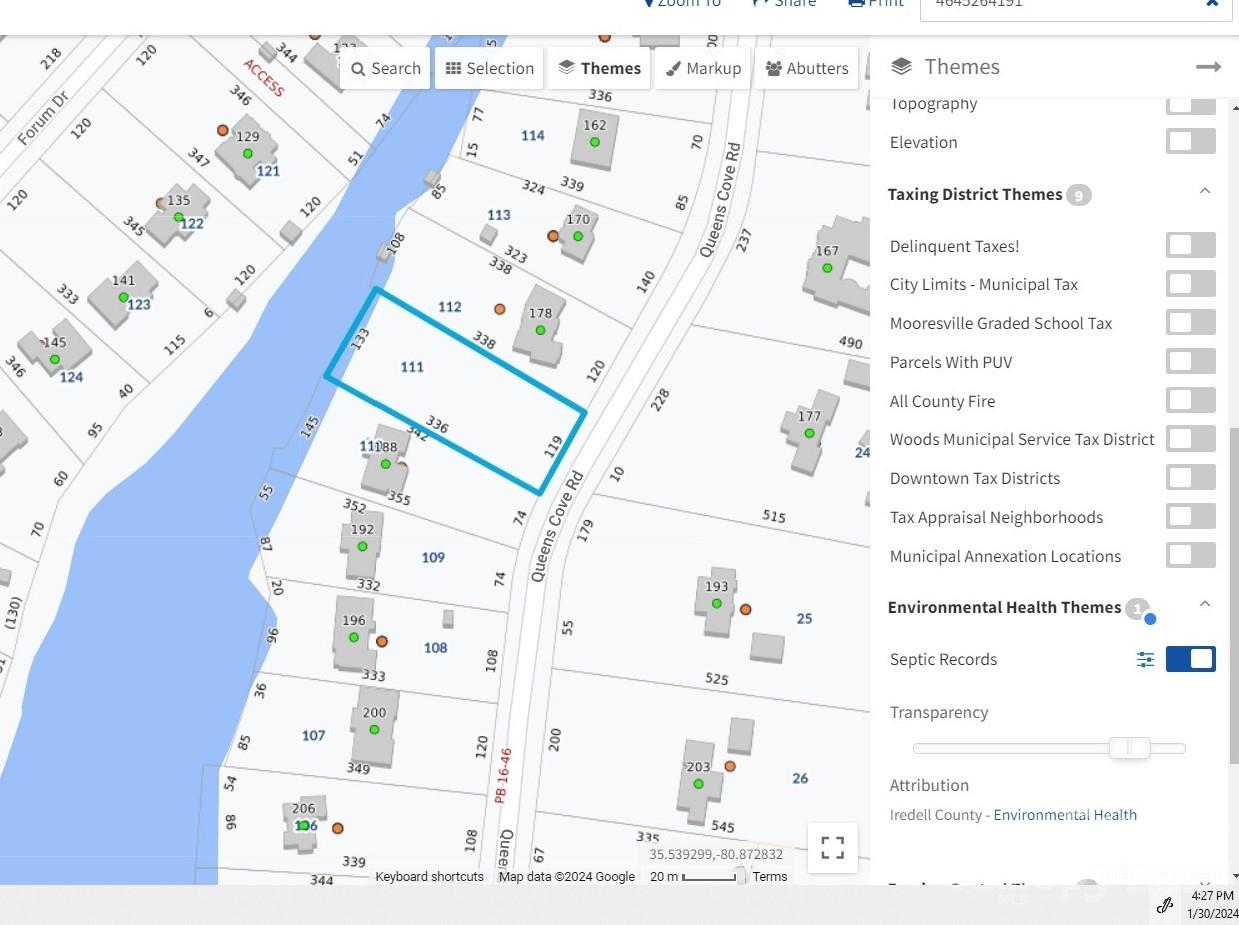Click the orange marker near parcel 112
Screen dimensions: 1239x925
(499, 309)
